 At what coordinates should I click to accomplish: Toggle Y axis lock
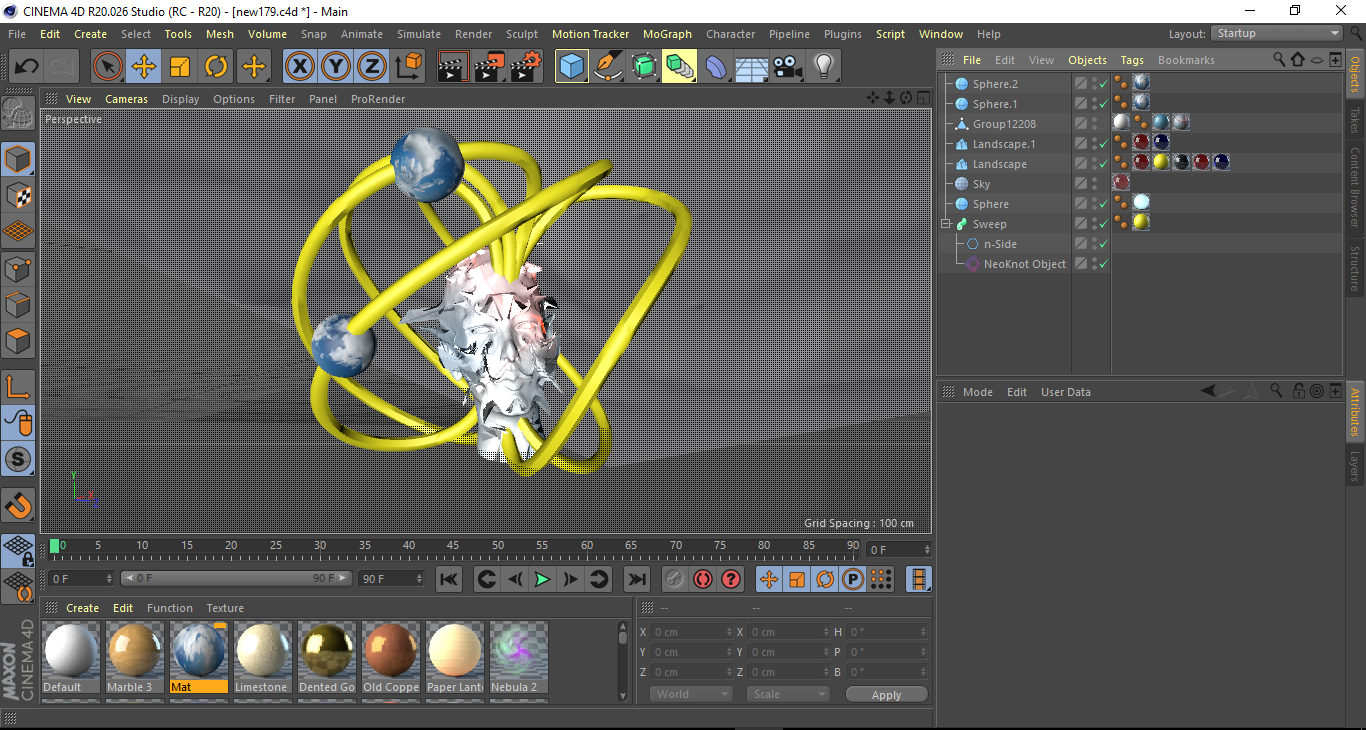[x=336, y=67]
